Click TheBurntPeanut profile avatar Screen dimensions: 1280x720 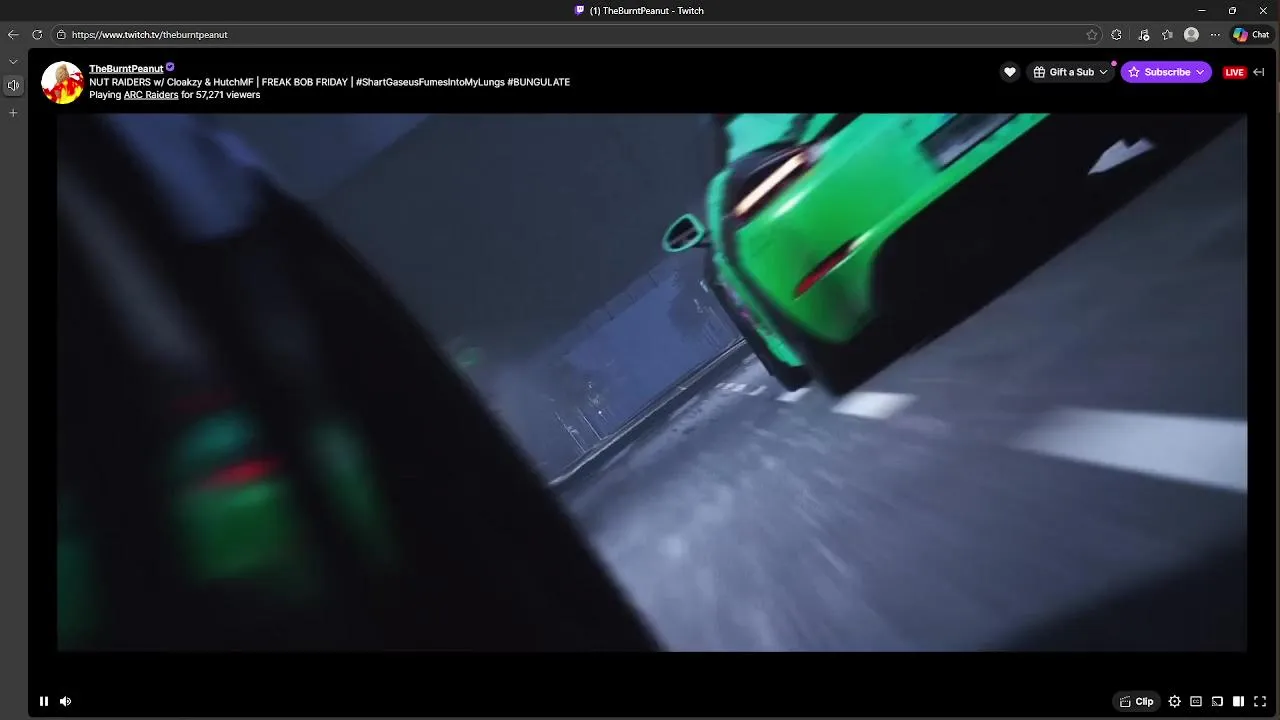(x=62, y=82)
